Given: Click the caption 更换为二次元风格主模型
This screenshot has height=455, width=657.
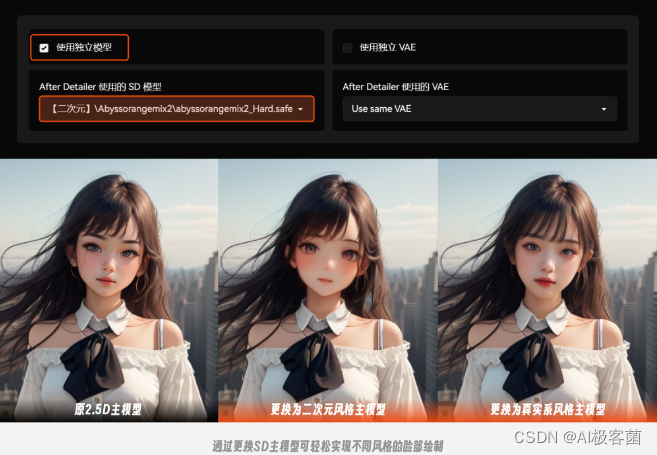Looking at the screenshot, I should coord(328,409).
